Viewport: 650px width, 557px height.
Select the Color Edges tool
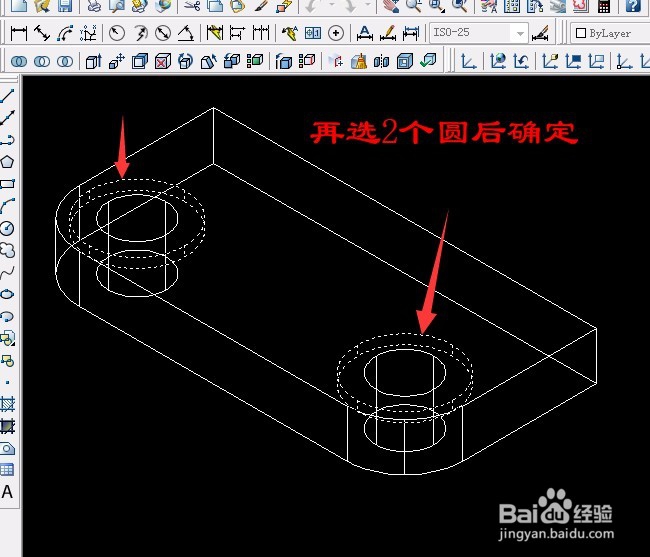point(307,62)
